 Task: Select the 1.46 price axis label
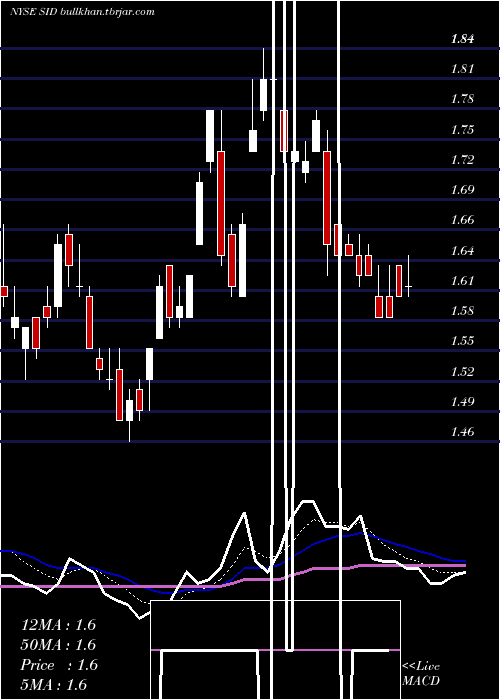462,432
